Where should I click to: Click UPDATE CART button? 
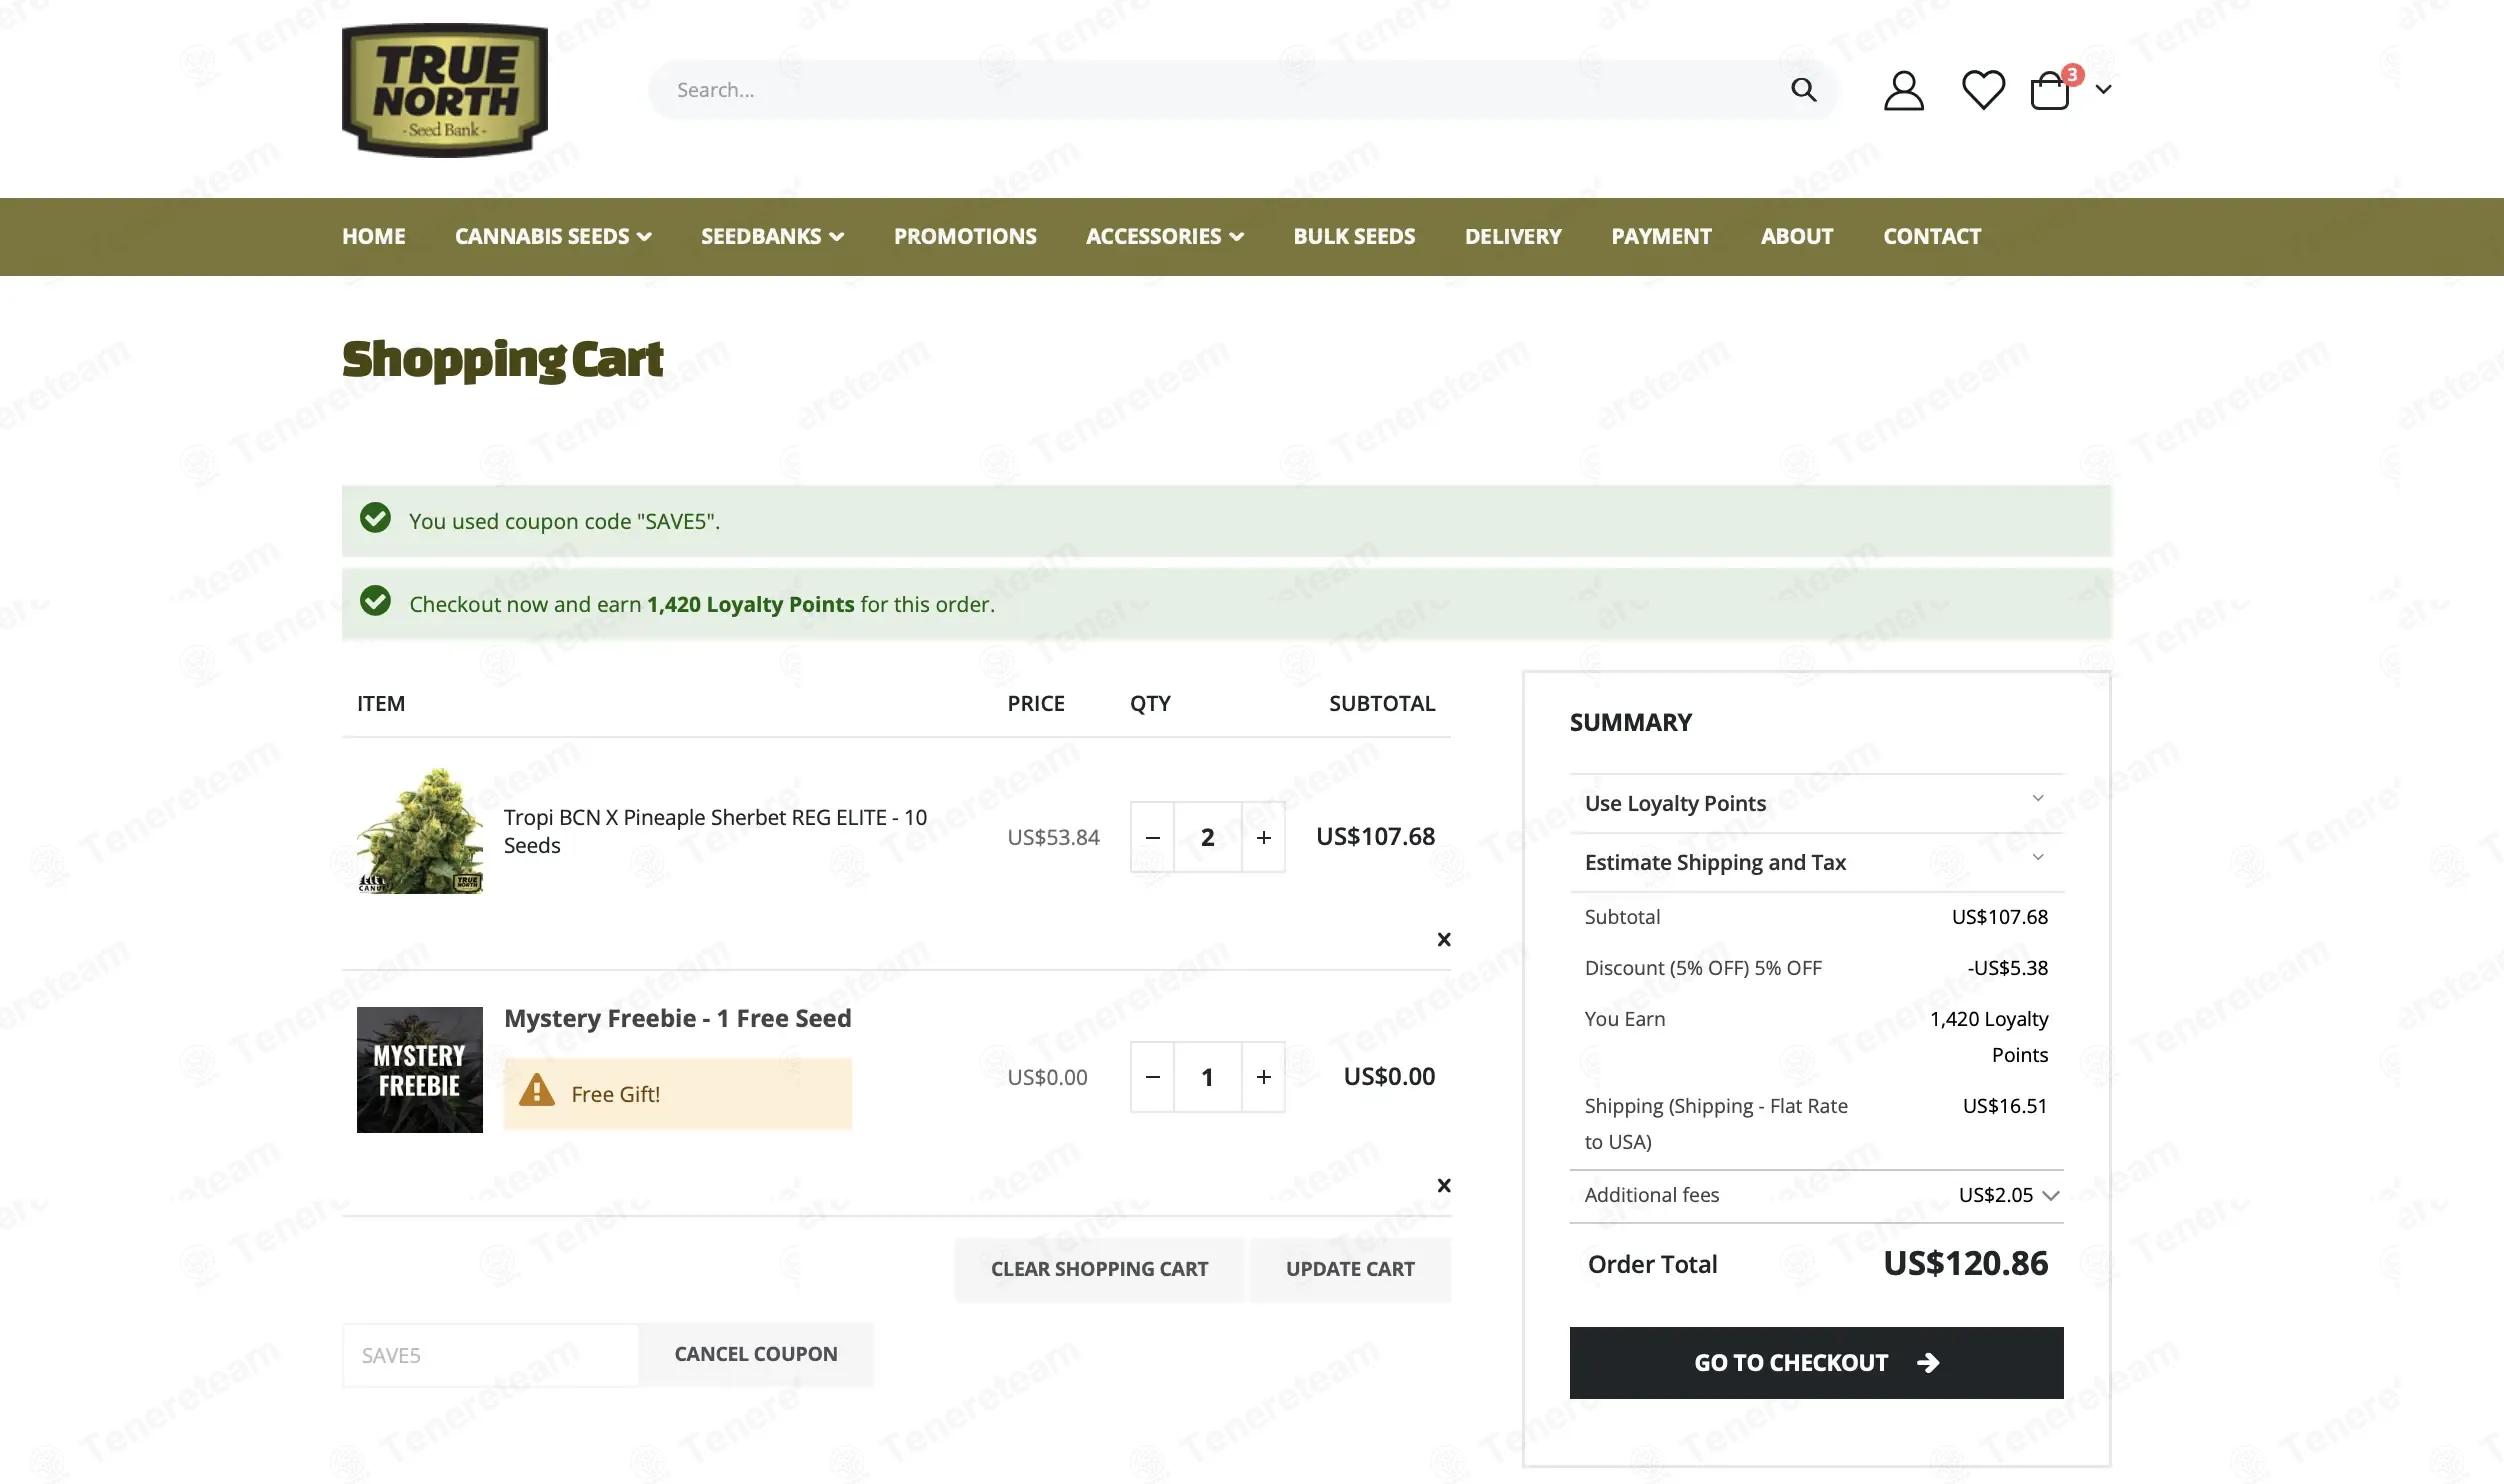pyautogui.click(x=1350, y=1269)
